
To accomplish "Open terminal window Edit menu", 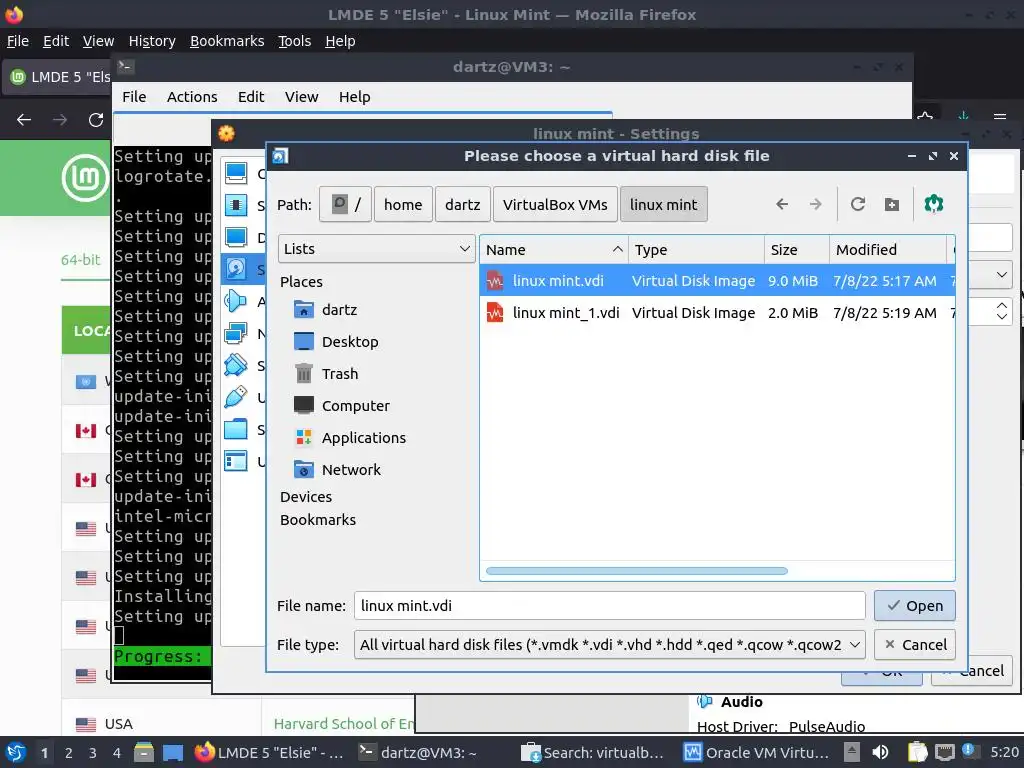I will (251, 97).
